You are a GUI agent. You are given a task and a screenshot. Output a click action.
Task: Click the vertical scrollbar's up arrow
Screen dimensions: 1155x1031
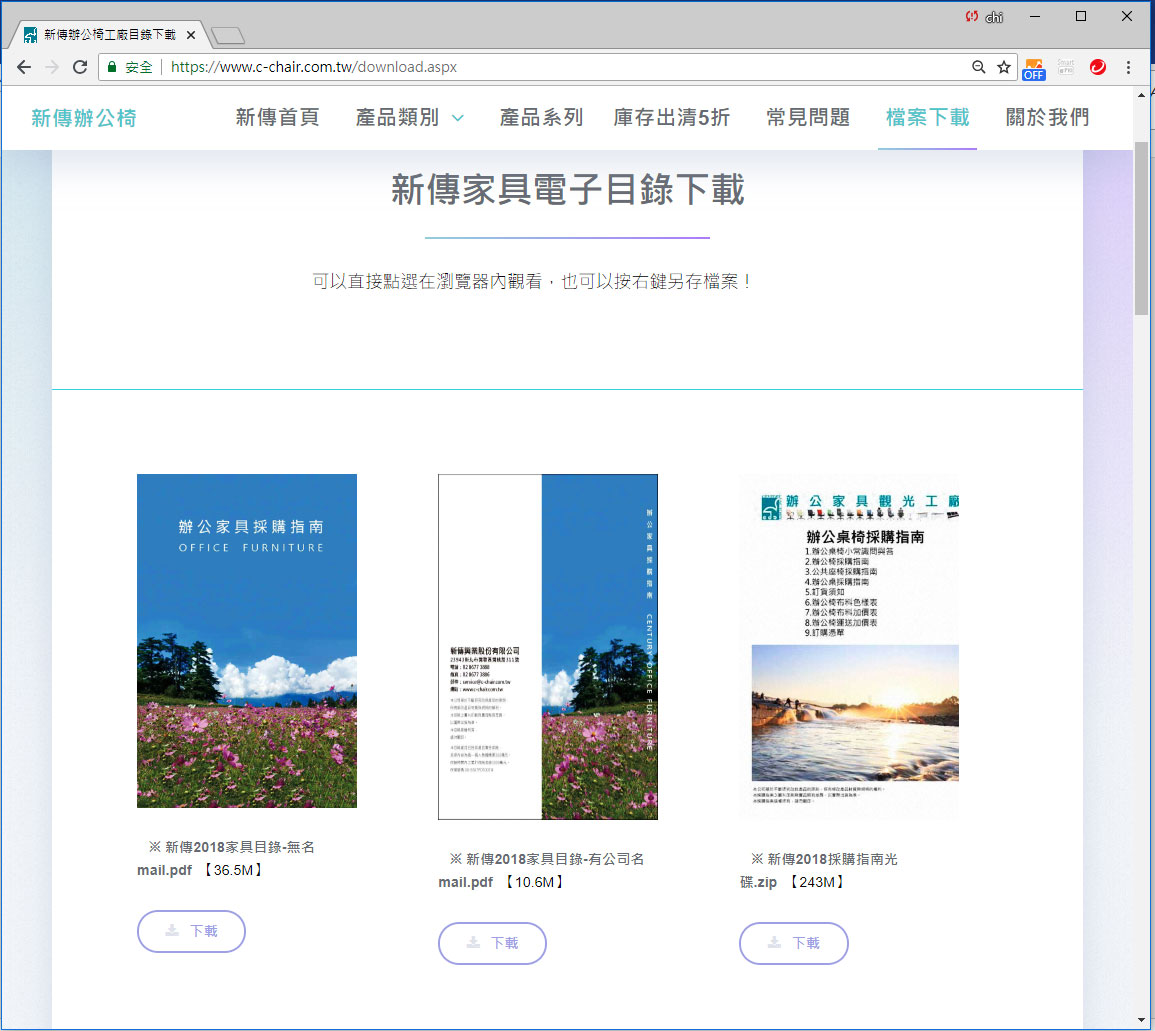coord(1141,96)
